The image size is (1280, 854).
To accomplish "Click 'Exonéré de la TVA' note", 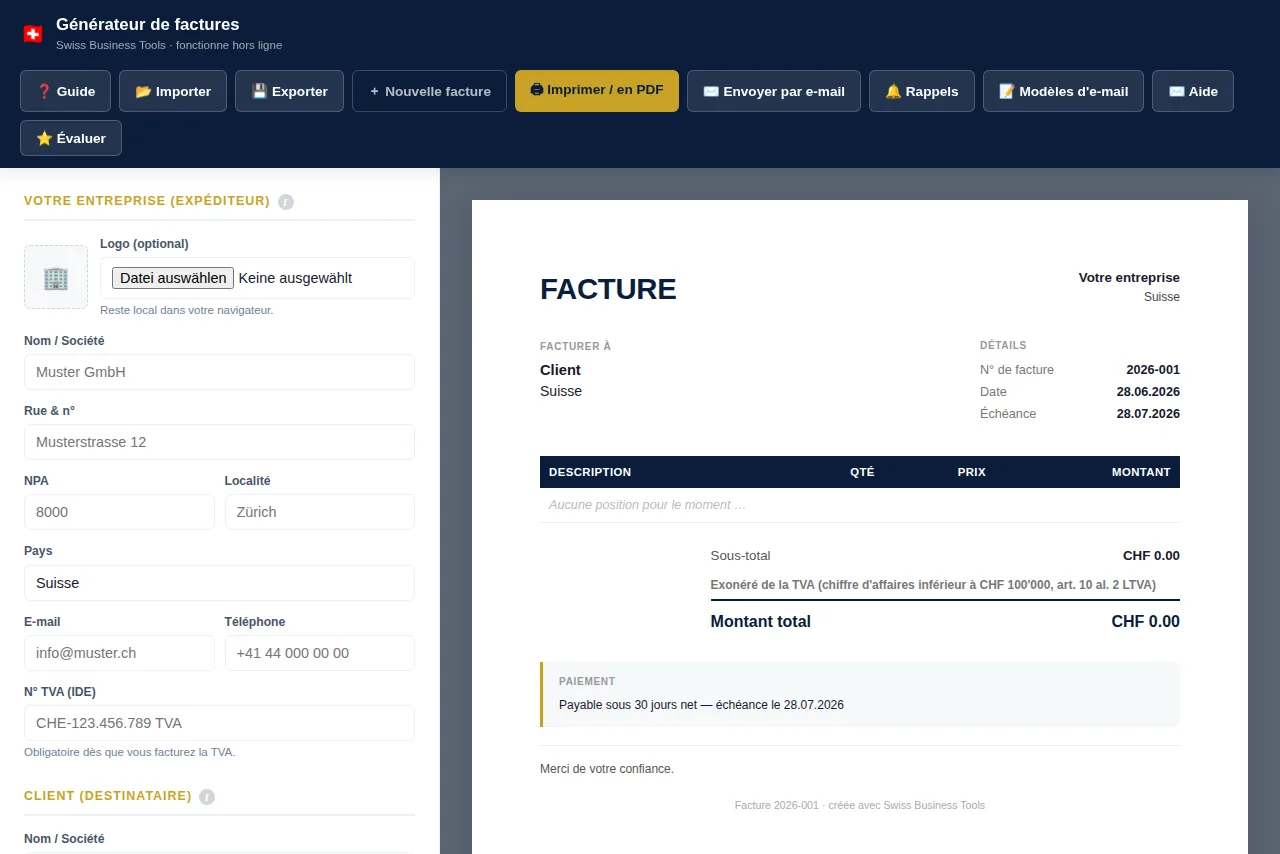I will click(933, 585).
